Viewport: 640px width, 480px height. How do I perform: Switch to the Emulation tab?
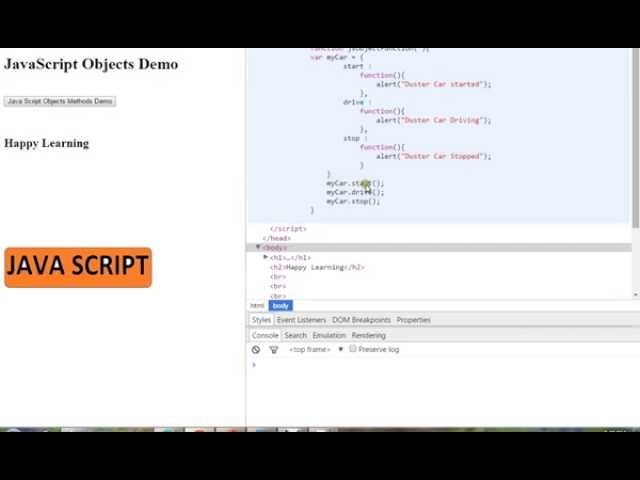[x=329, y=336]
